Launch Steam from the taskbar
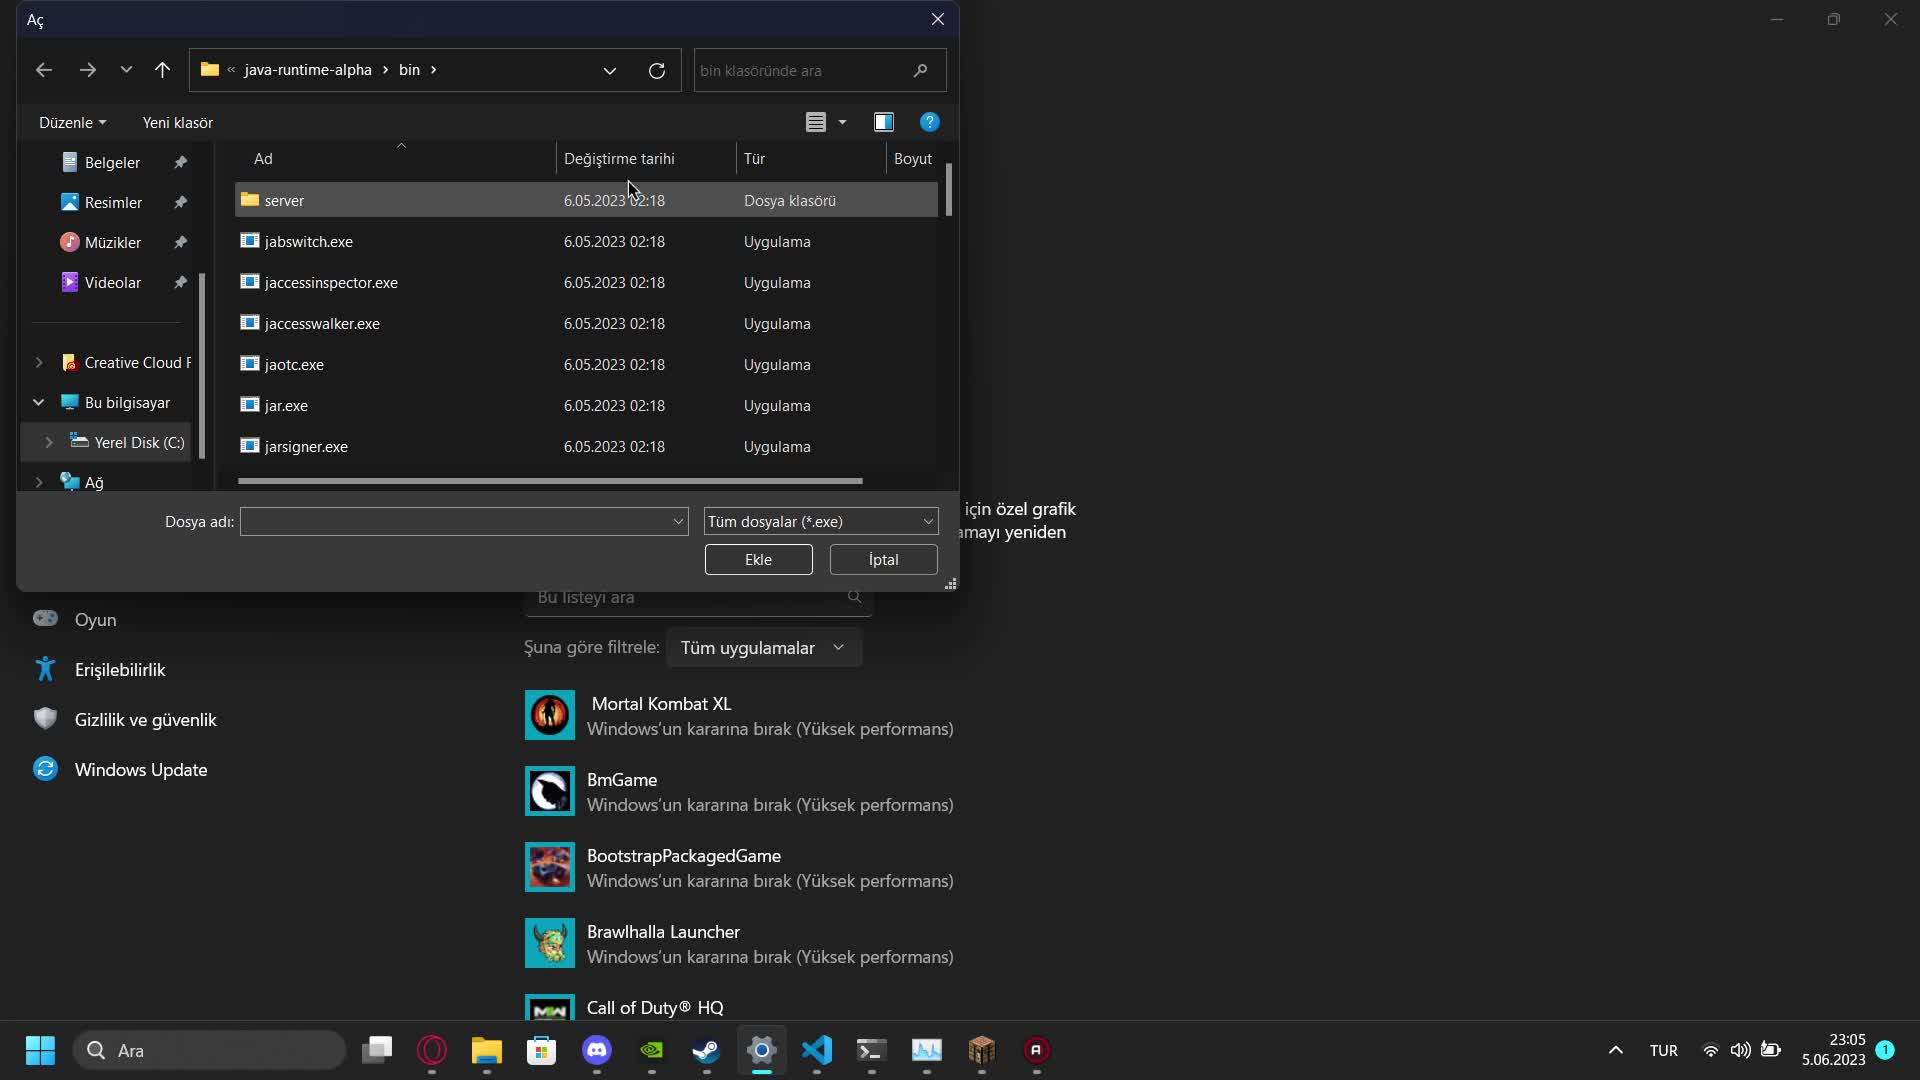This screenshot has width=1920, height=1080. tap(706, 1051)
